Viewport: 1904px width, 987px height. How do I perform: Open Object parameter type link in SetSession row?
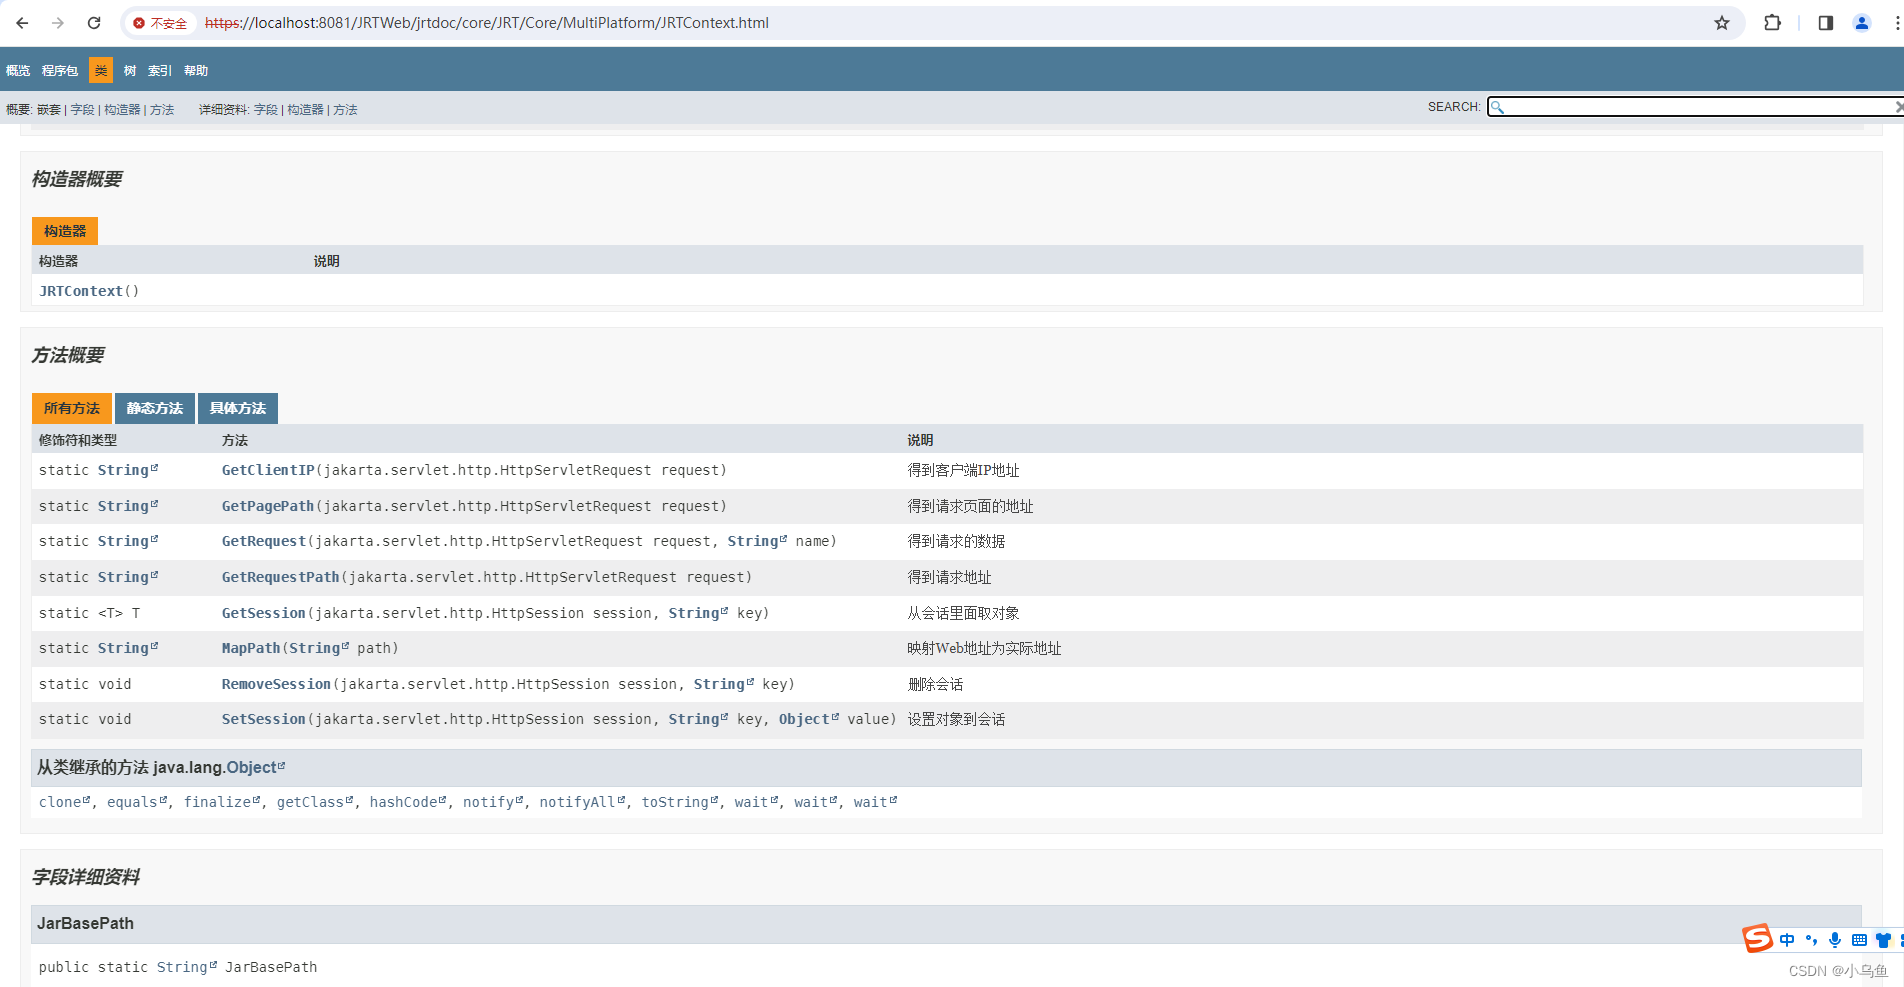coord(809,719)
